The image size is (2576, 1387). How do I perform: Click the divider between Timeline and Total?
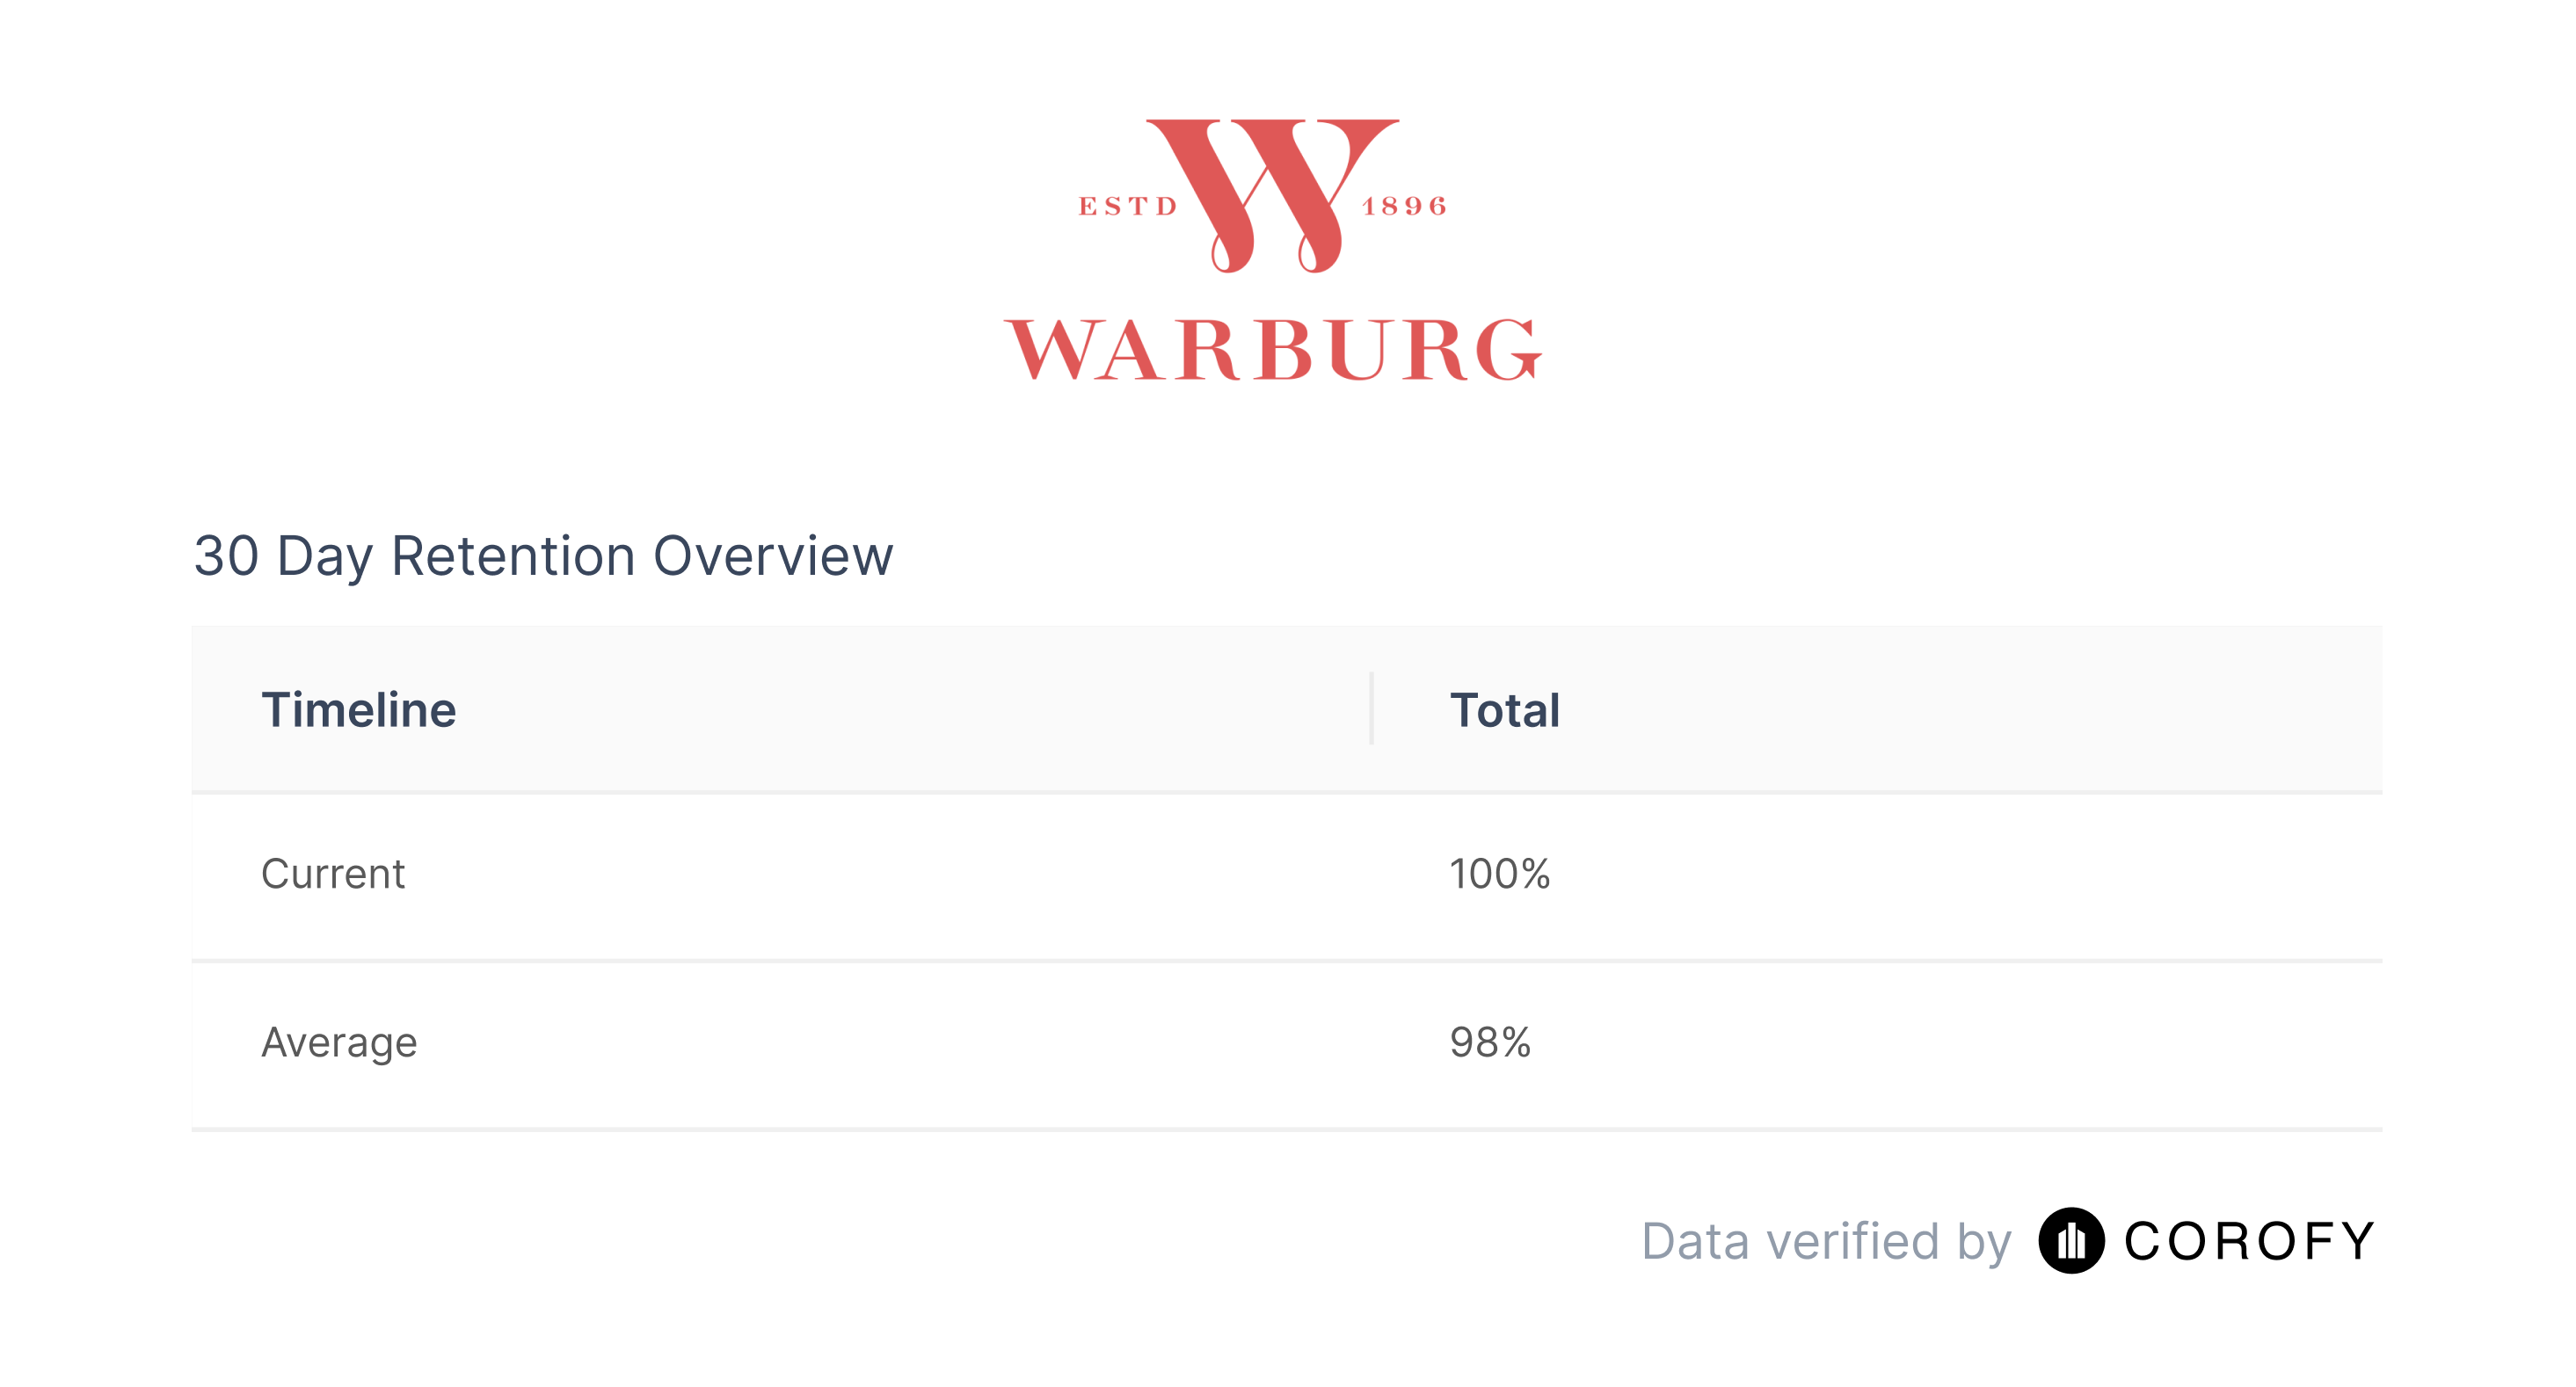click(x=1371, y=708)
